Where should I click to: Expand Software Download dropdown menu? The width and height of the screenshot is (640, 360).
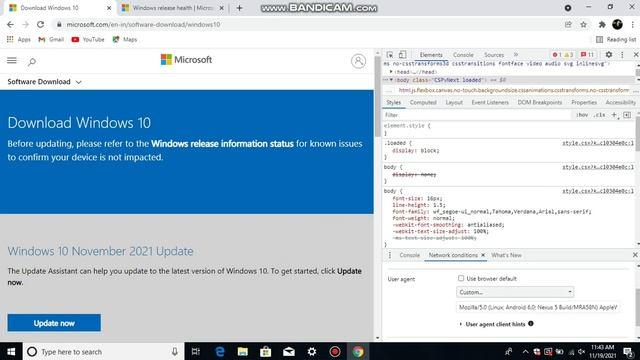[x=44, y=82]
